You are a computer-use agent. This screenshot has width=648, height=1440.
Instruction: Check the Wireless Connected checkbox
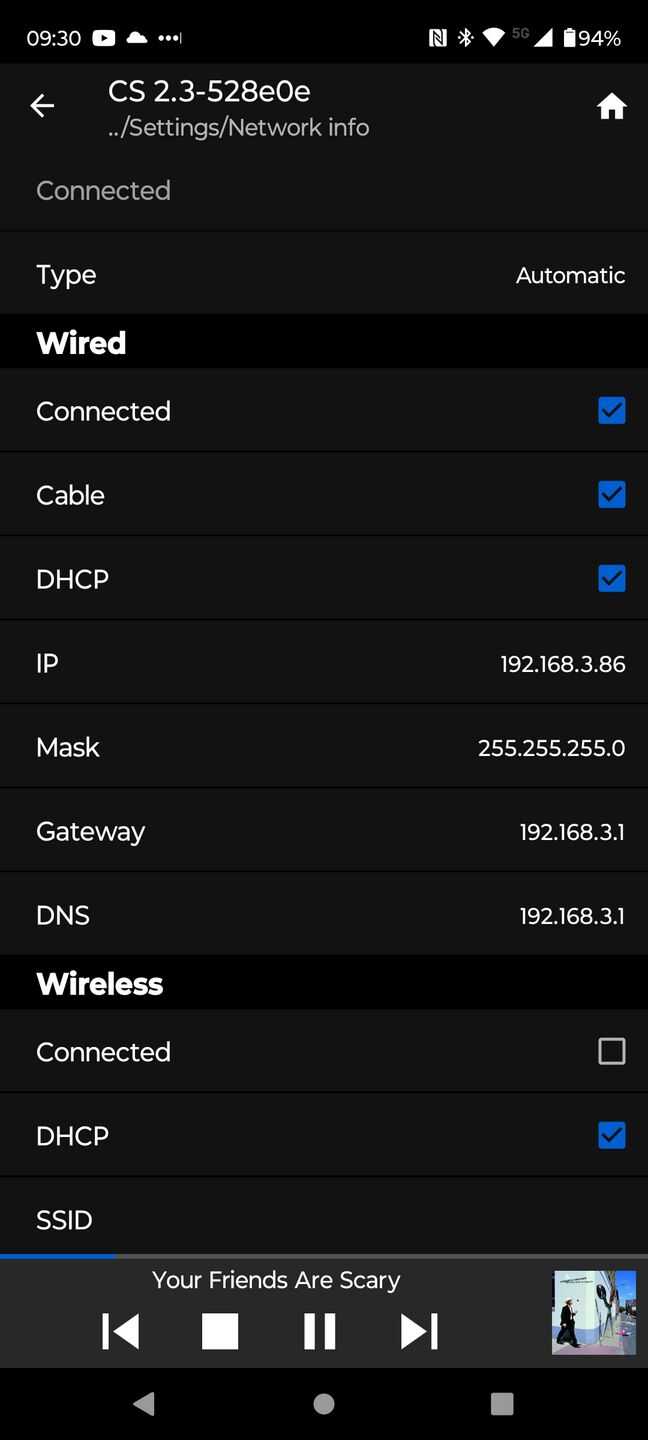pos(611,1051)
